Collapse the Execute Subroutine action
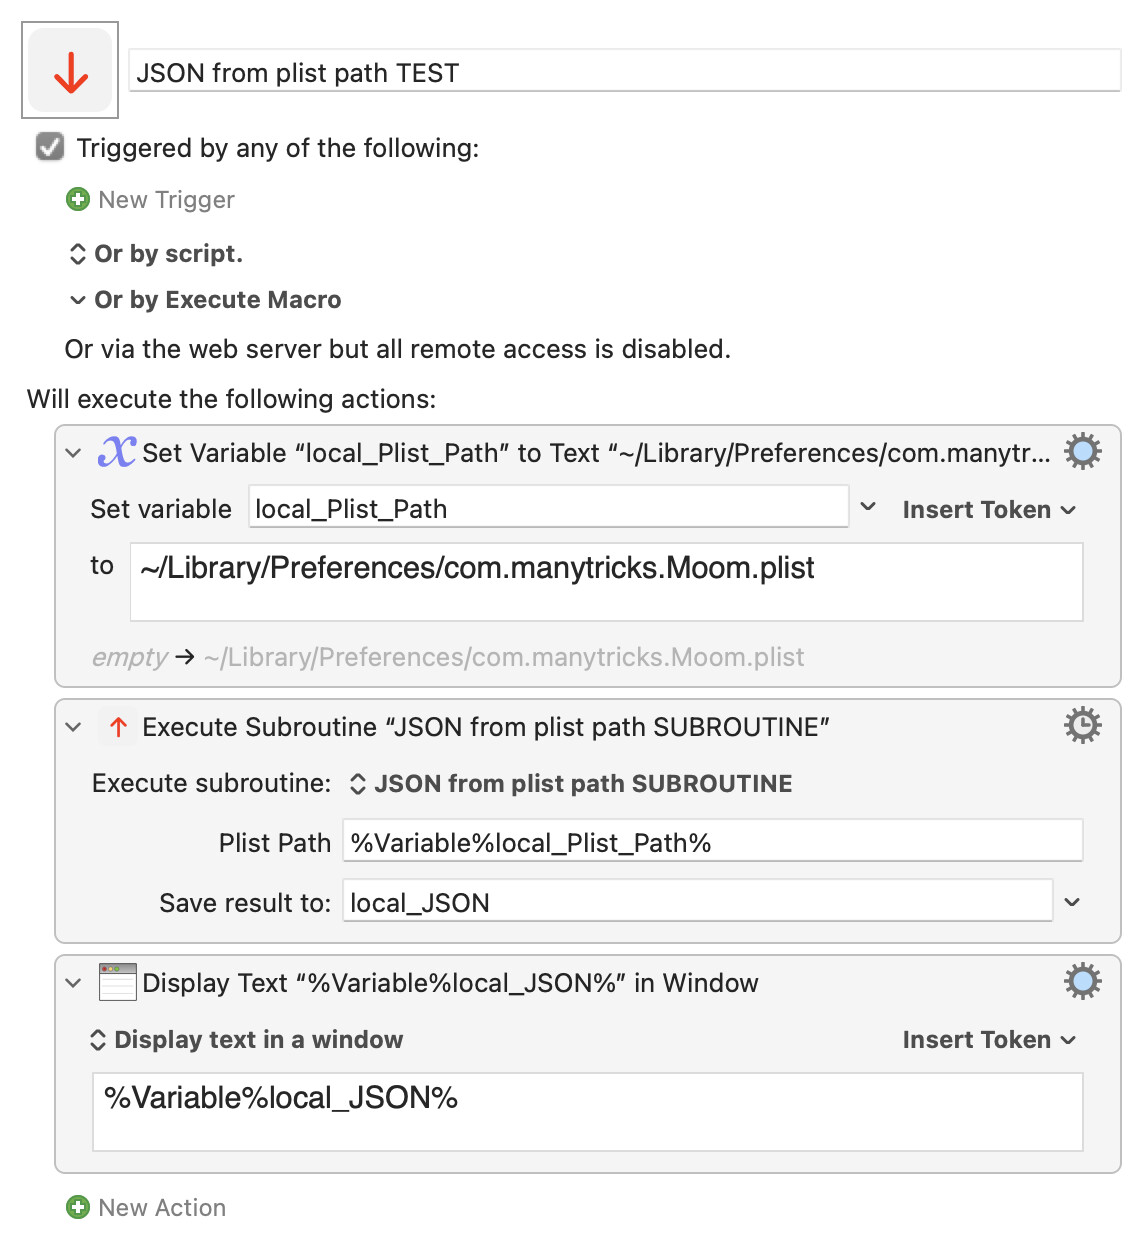 pyautogui.click(x=73, y=727)
